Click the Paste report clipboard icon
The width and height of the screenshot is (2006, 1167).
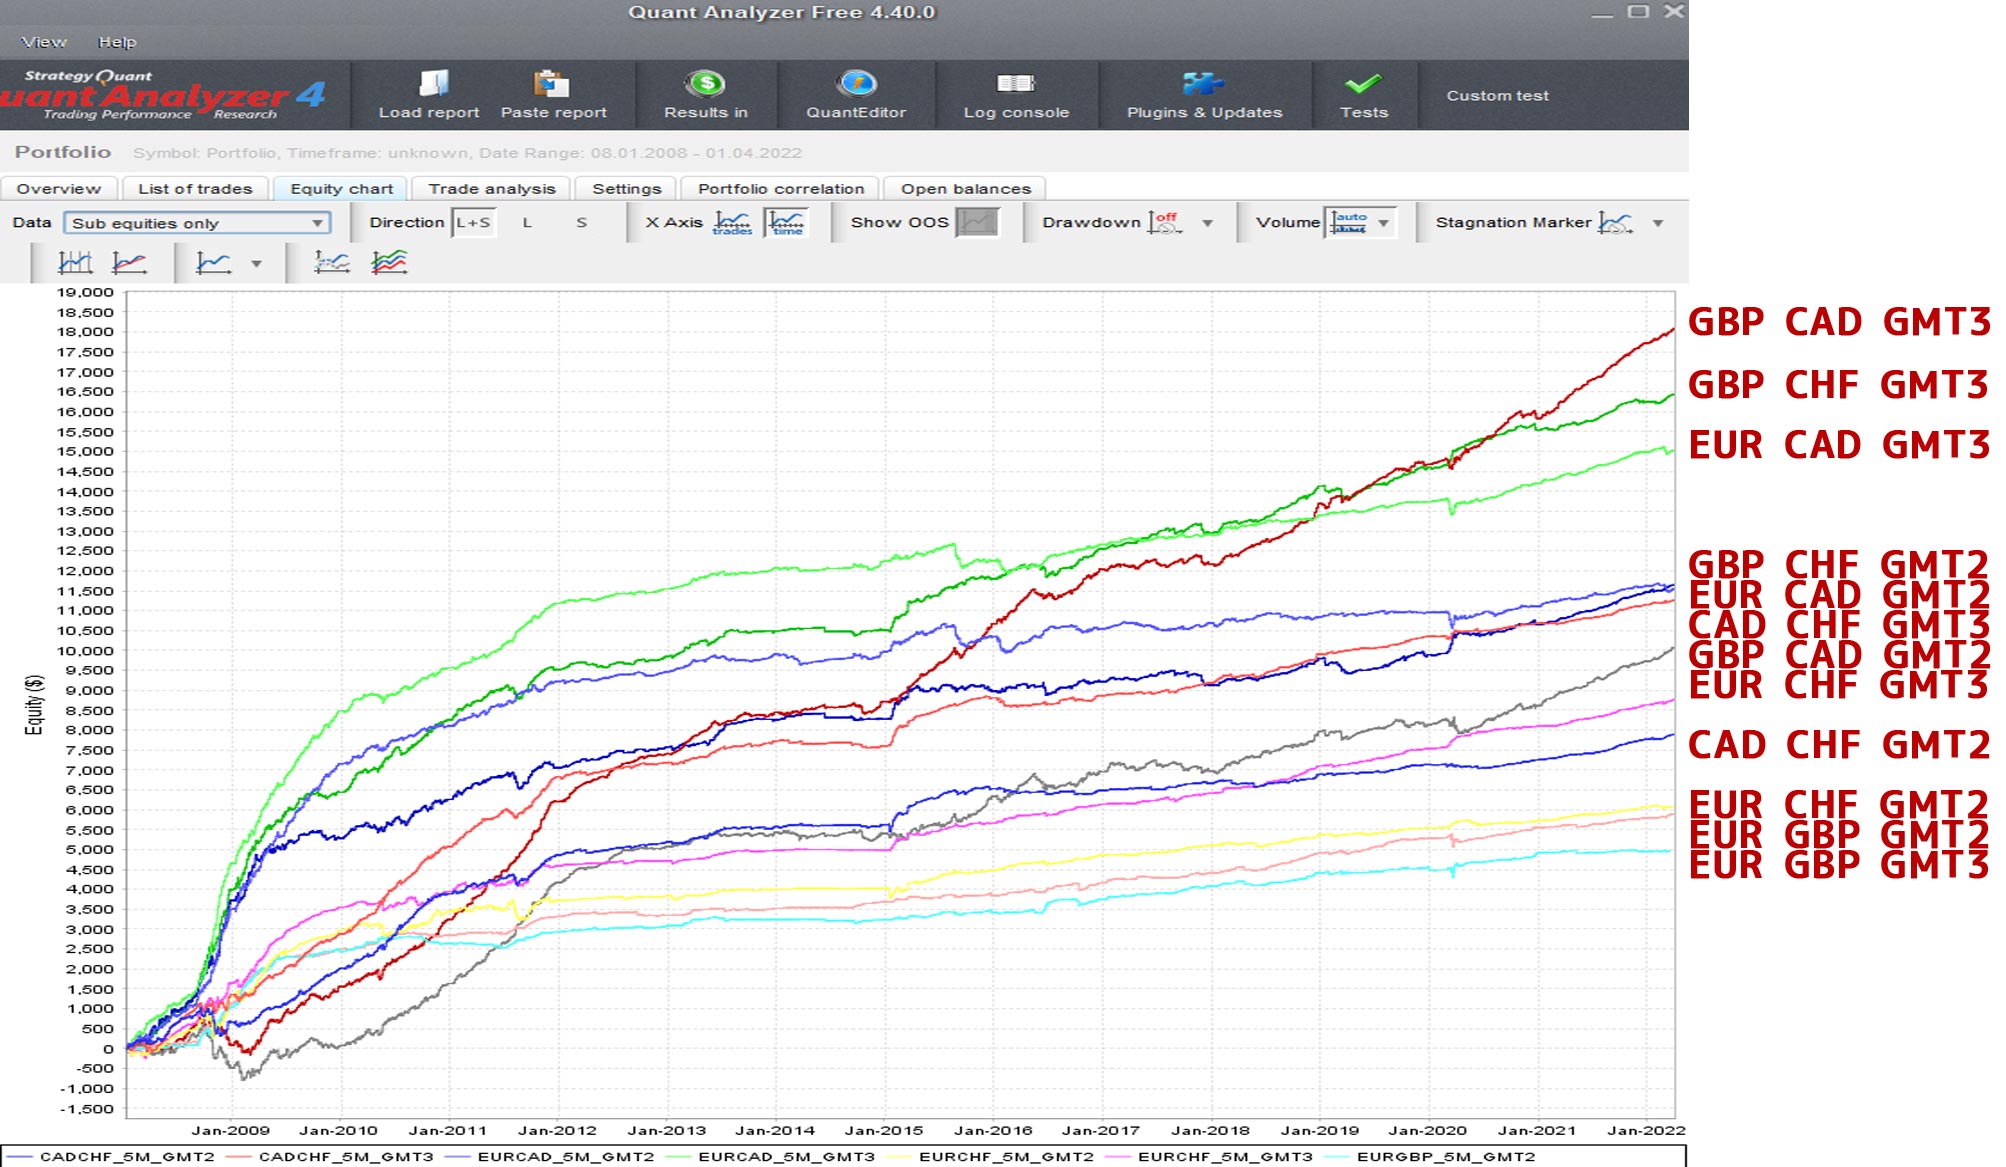pyautogui.click(x=551, y=84)
